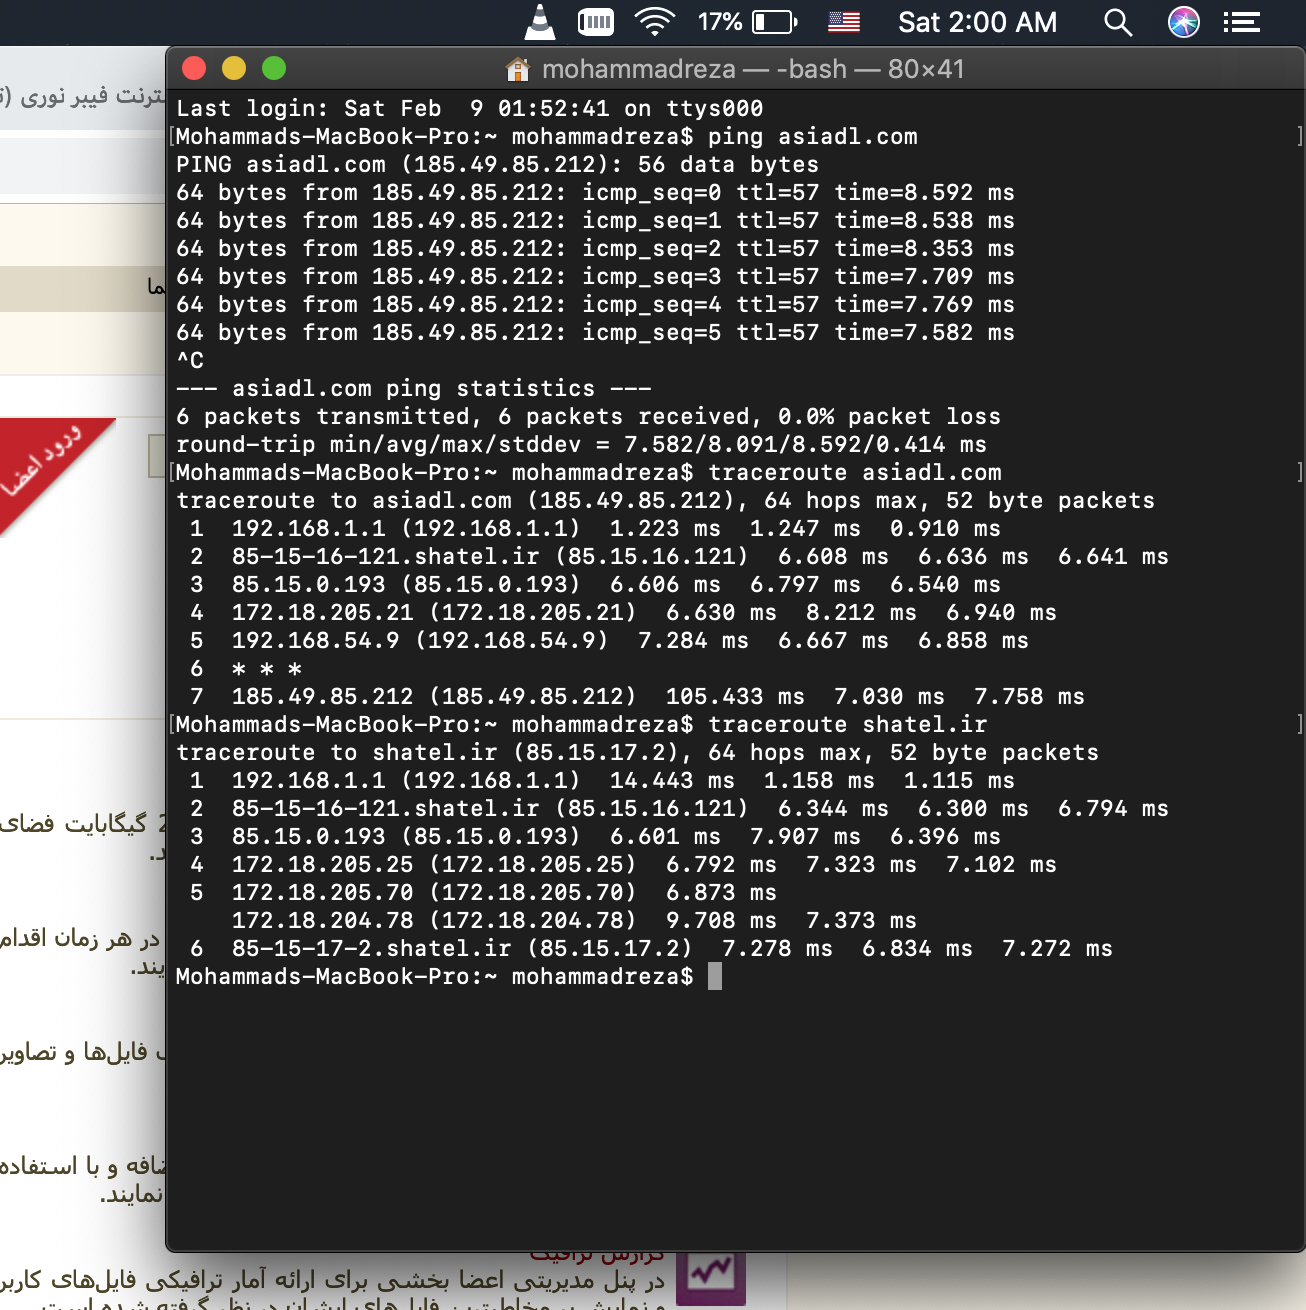Viewport: 1306px width, 1310px height.
Task: Open the Wi-Fi status menu
Action: [655, 22]
